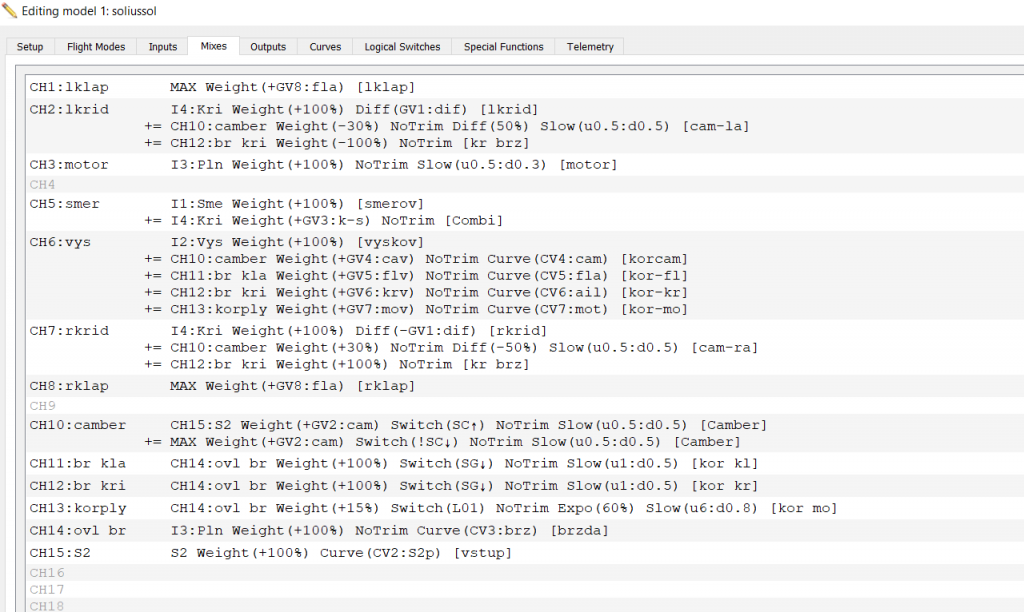Switch to the Logical Switches tab
The image size is (1024, 612).
(x=401, y=47)
